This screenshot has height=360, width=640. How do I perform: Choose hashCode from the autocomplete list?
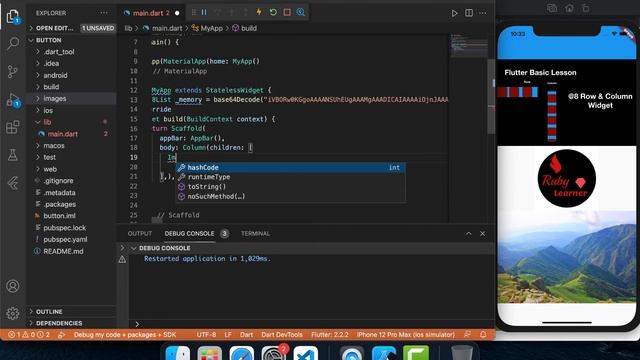point(290,167)
